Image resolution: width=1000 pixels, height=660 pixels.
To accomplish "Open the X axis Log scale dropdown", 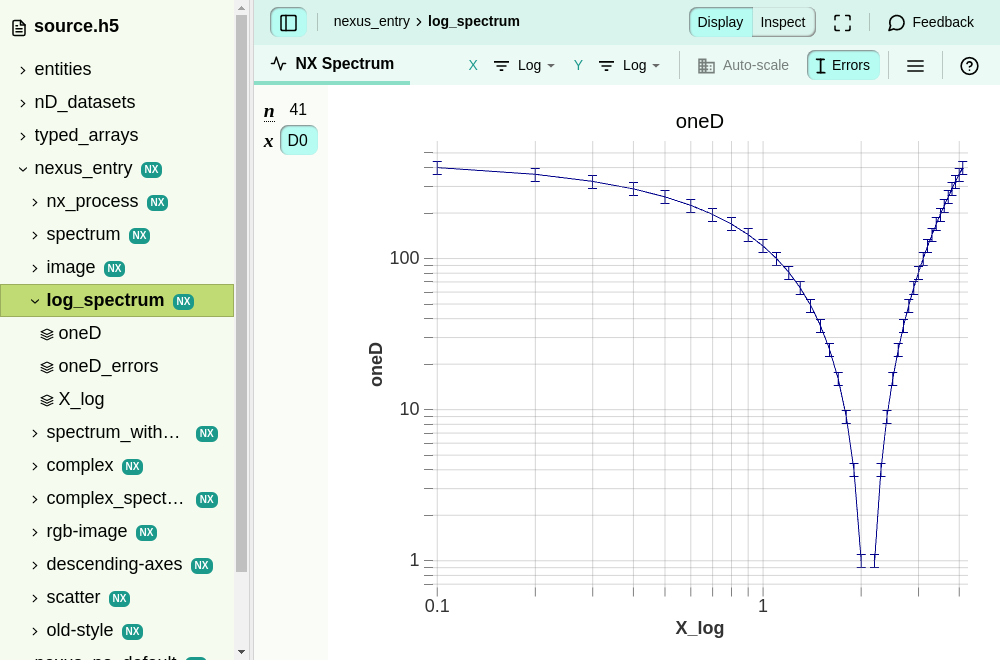I will [524, 65].
